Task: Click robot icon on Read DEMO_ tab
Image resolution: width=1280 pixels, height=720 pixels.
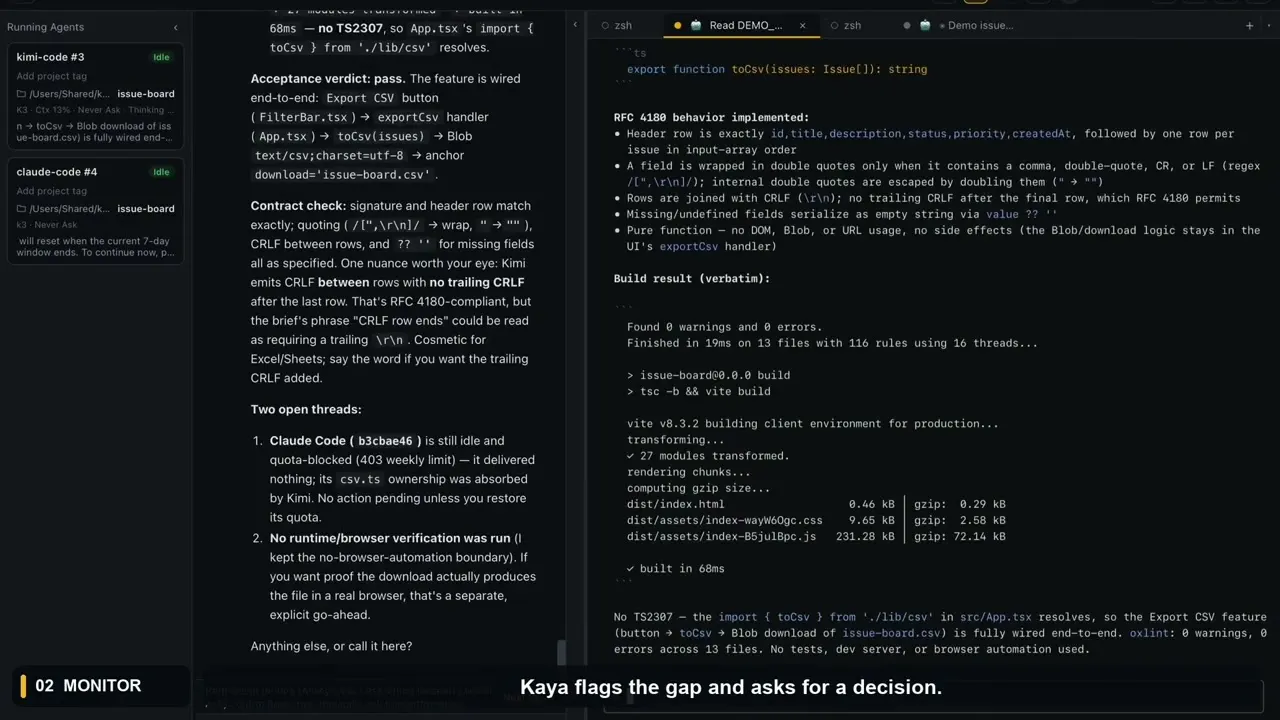Action: pyautogui.click(x=696, y=25)
